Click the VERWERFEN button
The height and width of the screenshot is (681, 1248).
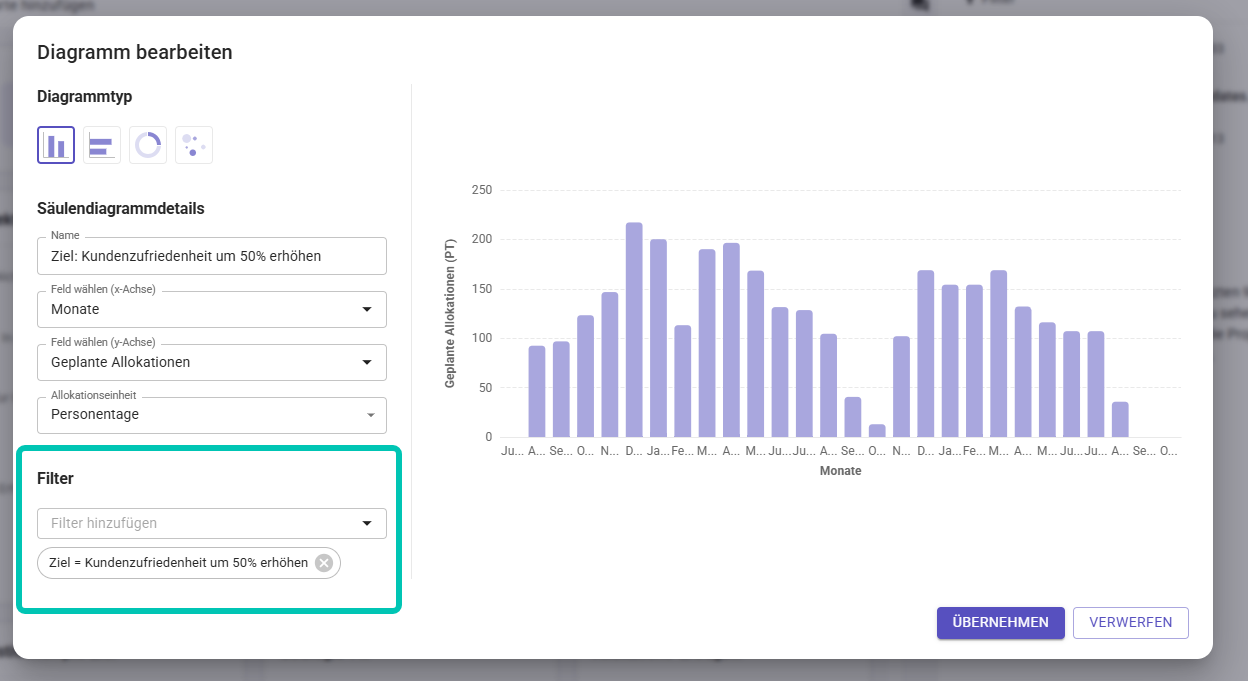1131,622
